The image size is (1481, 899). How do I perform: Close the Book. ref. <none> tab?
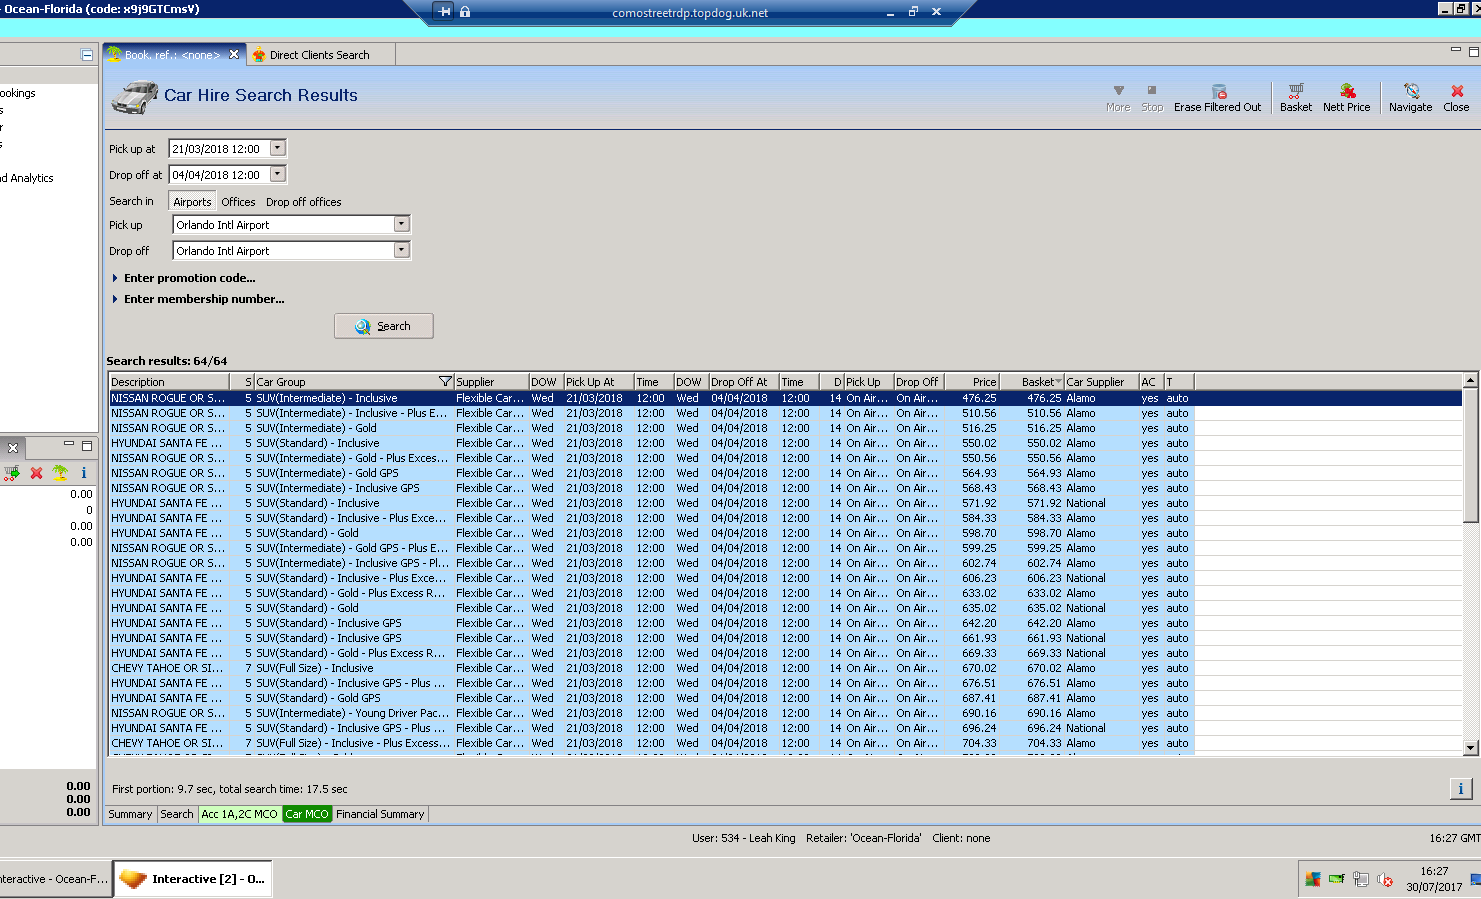point(234,54)
